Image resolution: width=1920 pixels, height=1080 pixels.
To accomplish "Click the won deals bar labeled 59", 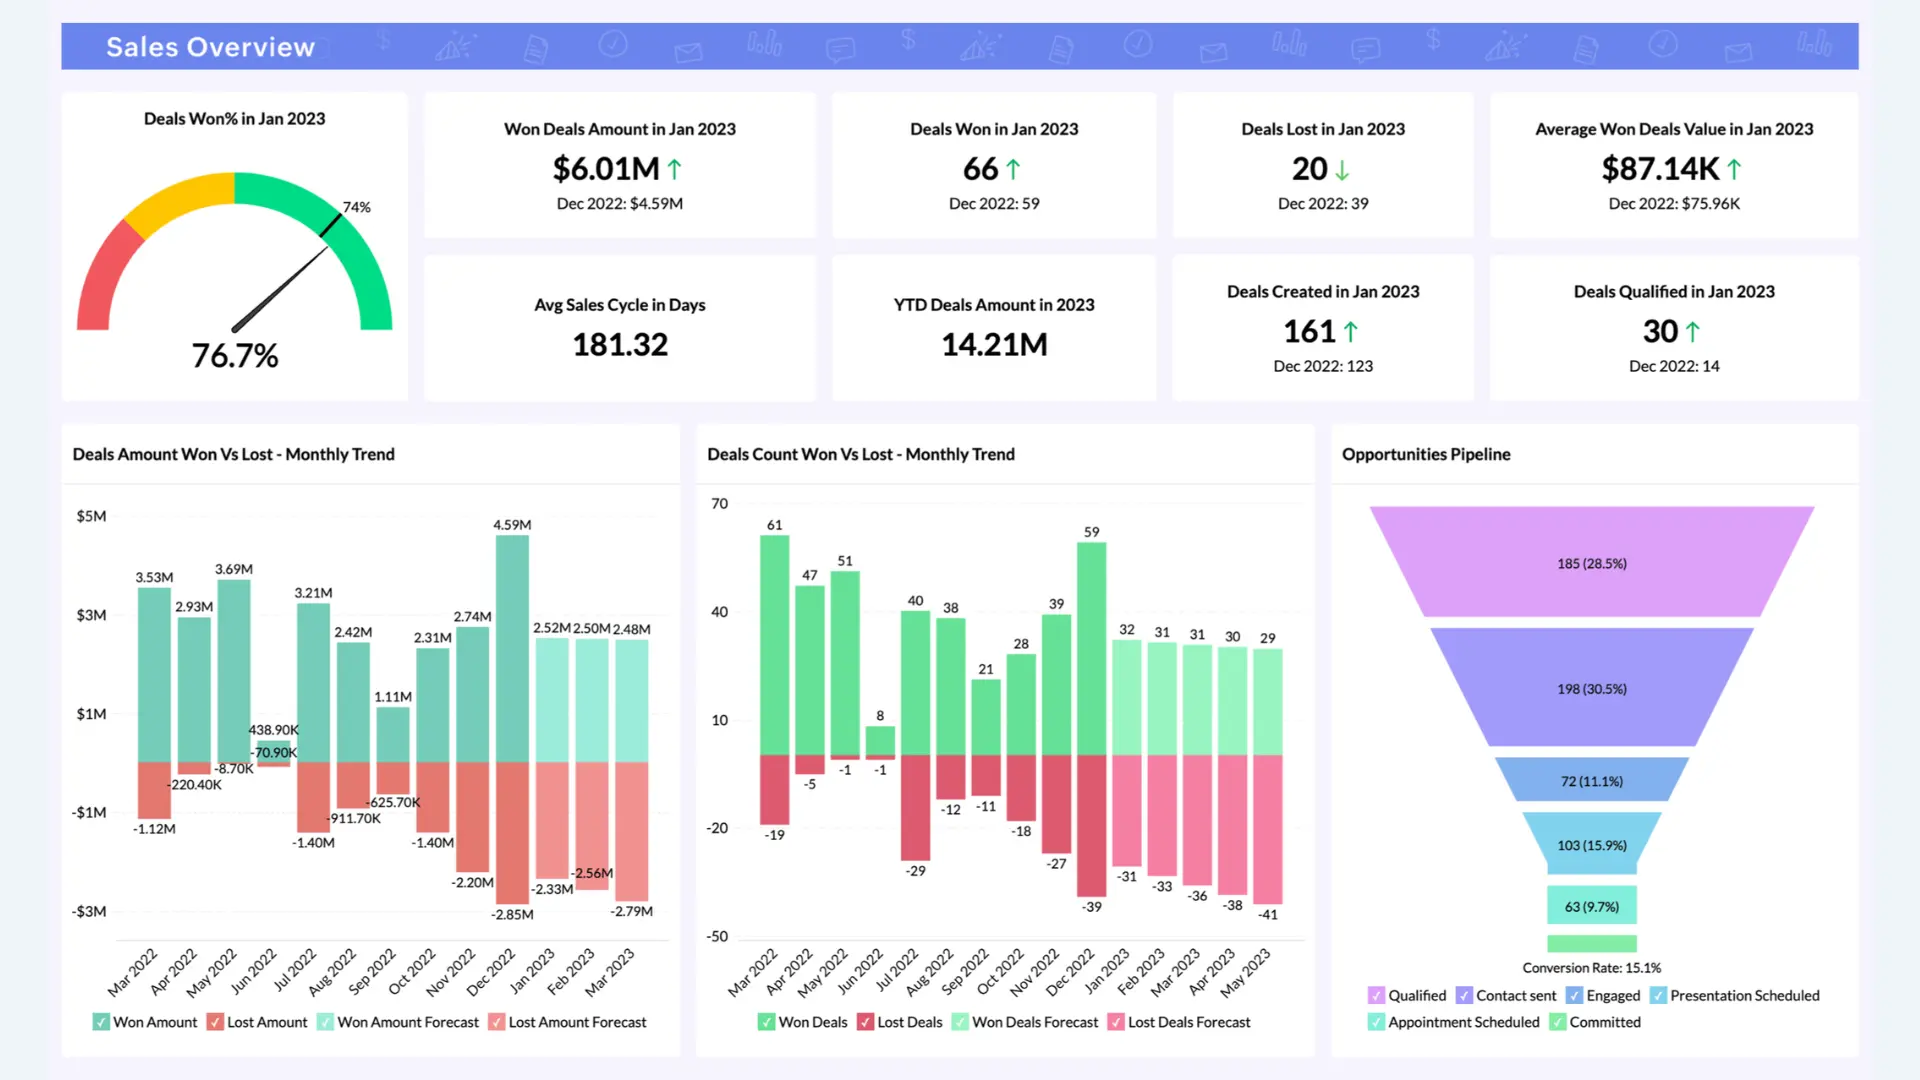I will pos(1092,648).
